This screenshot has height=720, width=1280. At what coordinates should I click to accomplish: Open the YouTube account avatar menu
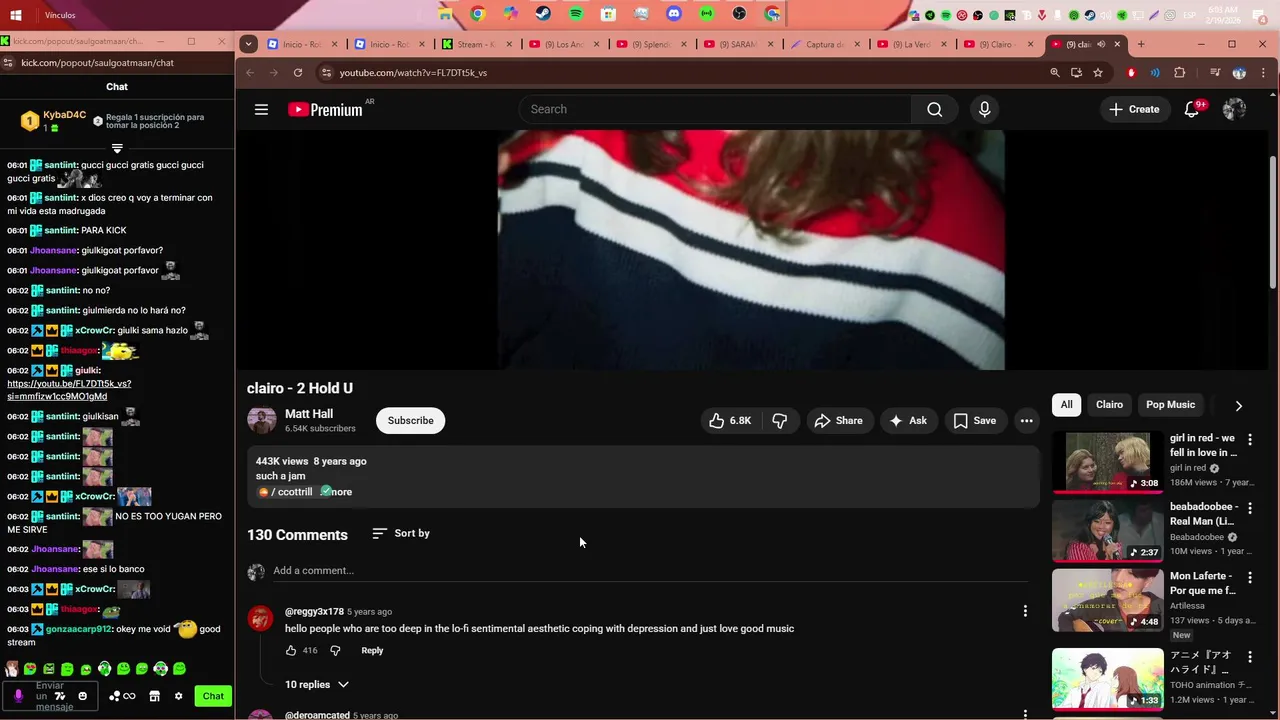tap(1234, 109)
